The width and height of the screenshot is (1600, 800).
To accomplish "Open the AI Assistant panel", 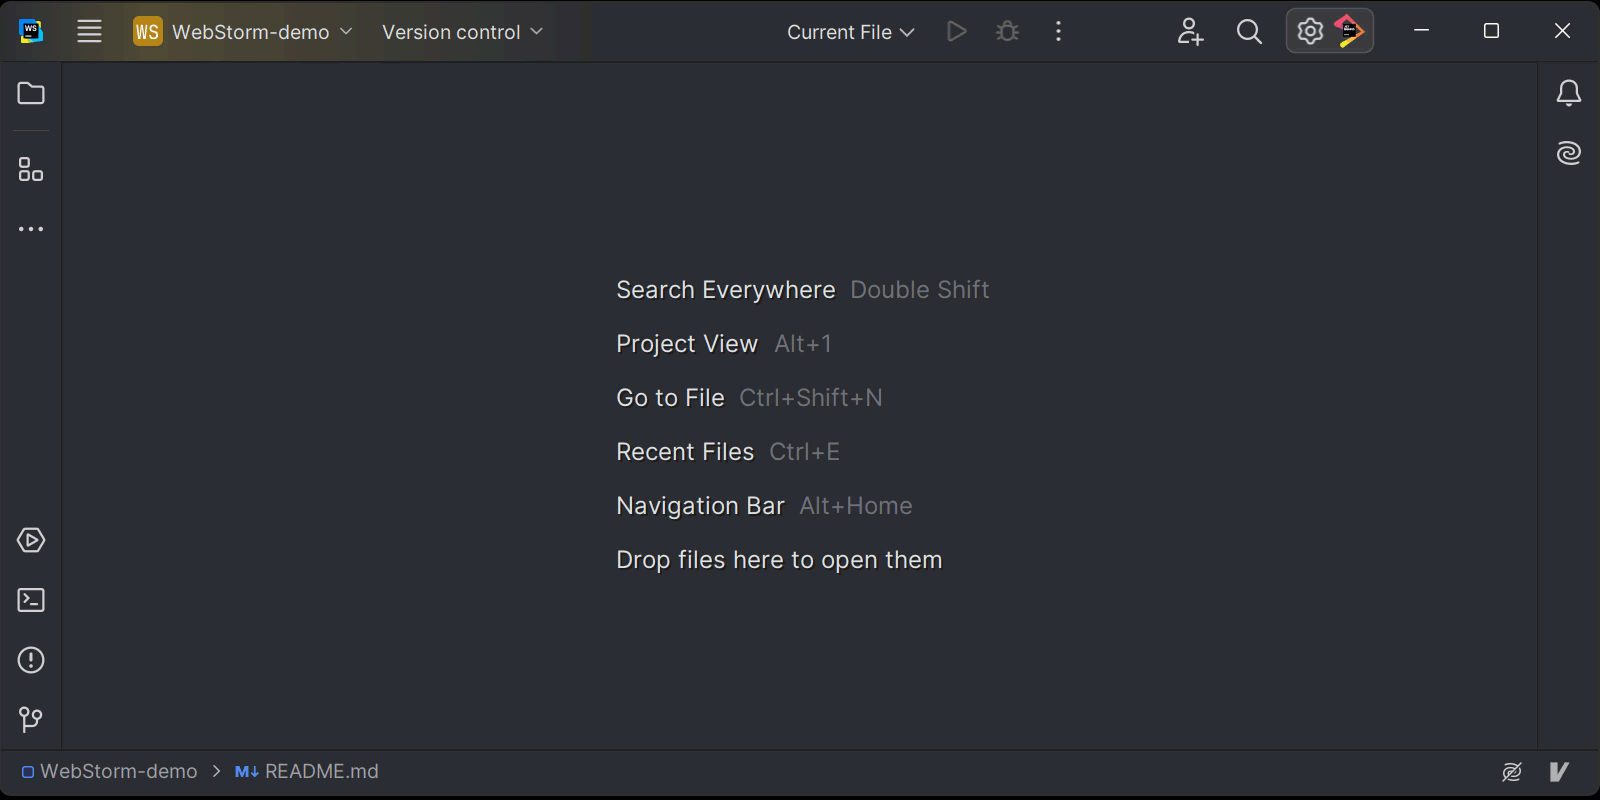I will [x=1568, y=152].
